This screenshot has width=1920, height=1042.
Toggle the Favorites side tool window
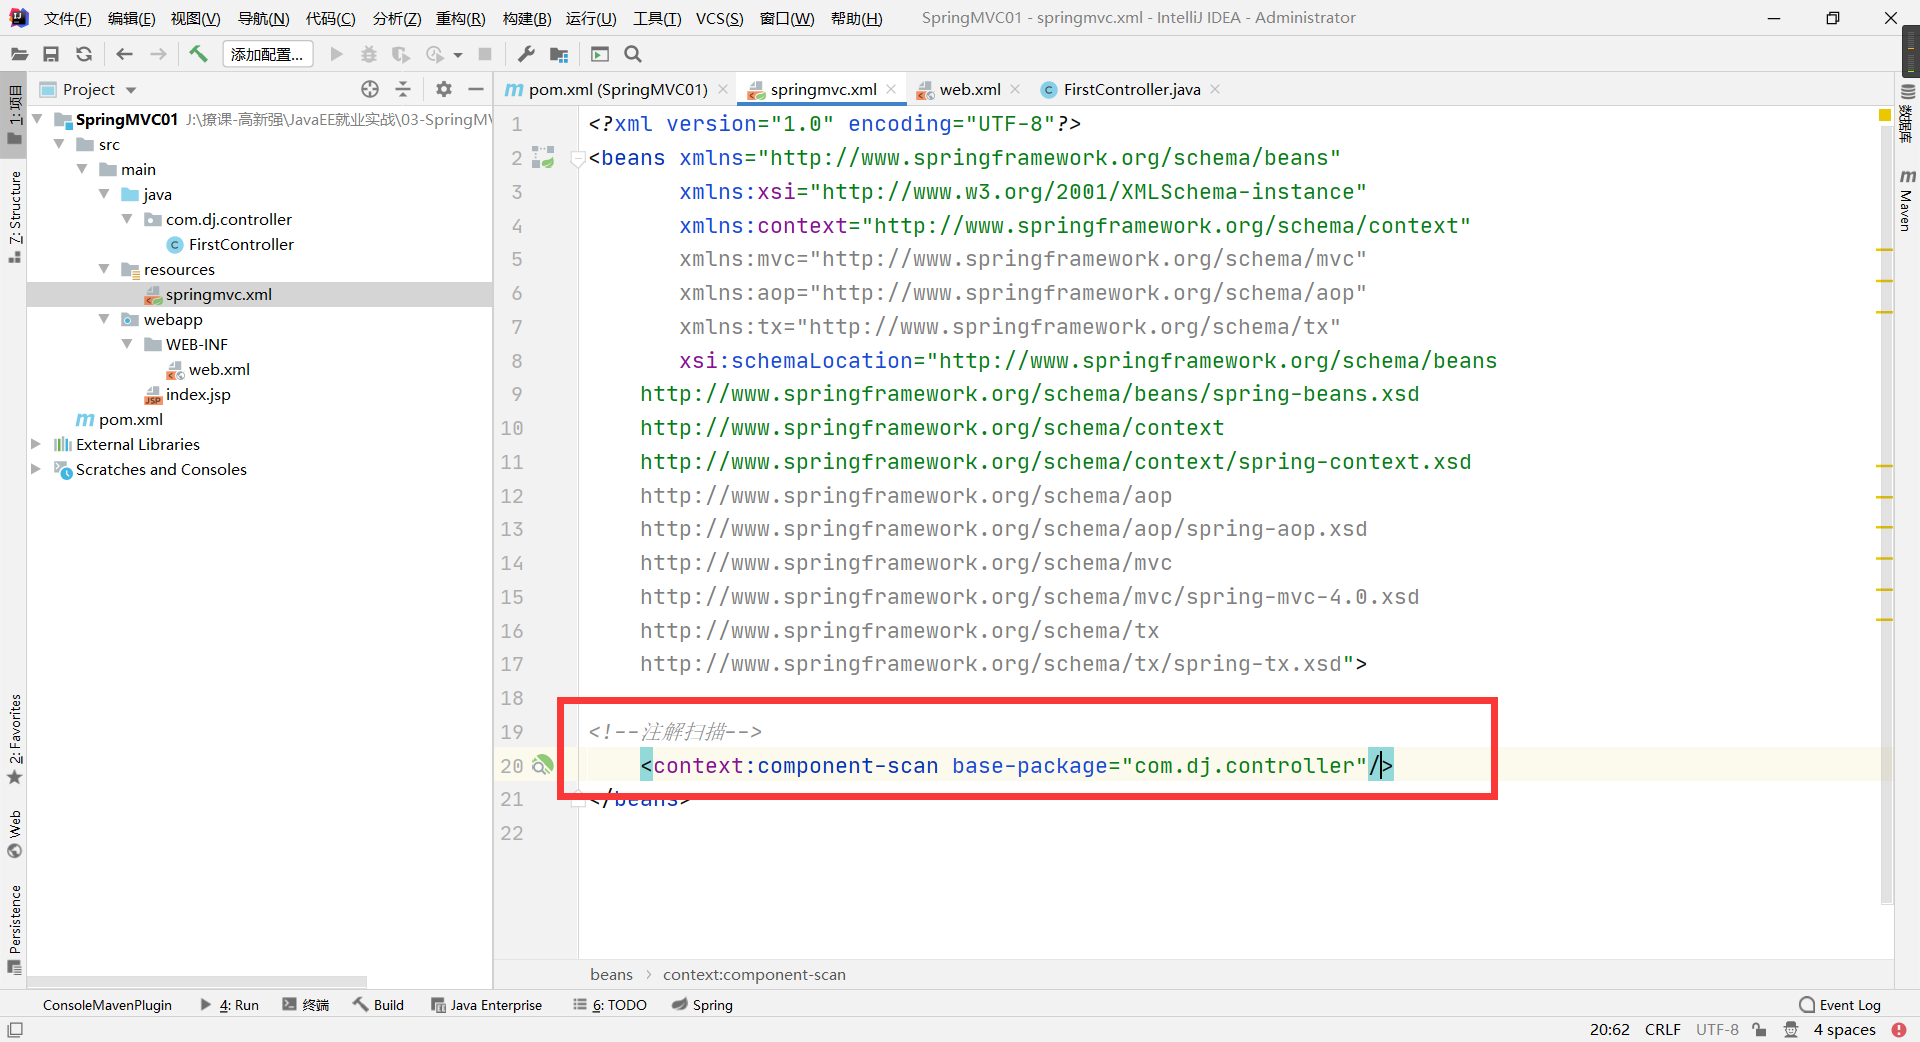tap(15, 739)
